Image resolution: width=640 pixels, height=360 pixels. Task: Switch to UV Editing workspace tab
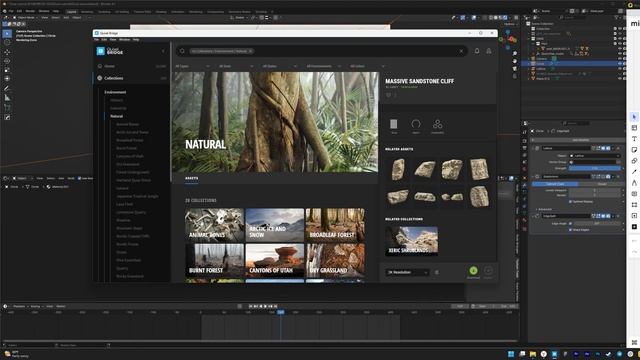[x=122, y=12]
